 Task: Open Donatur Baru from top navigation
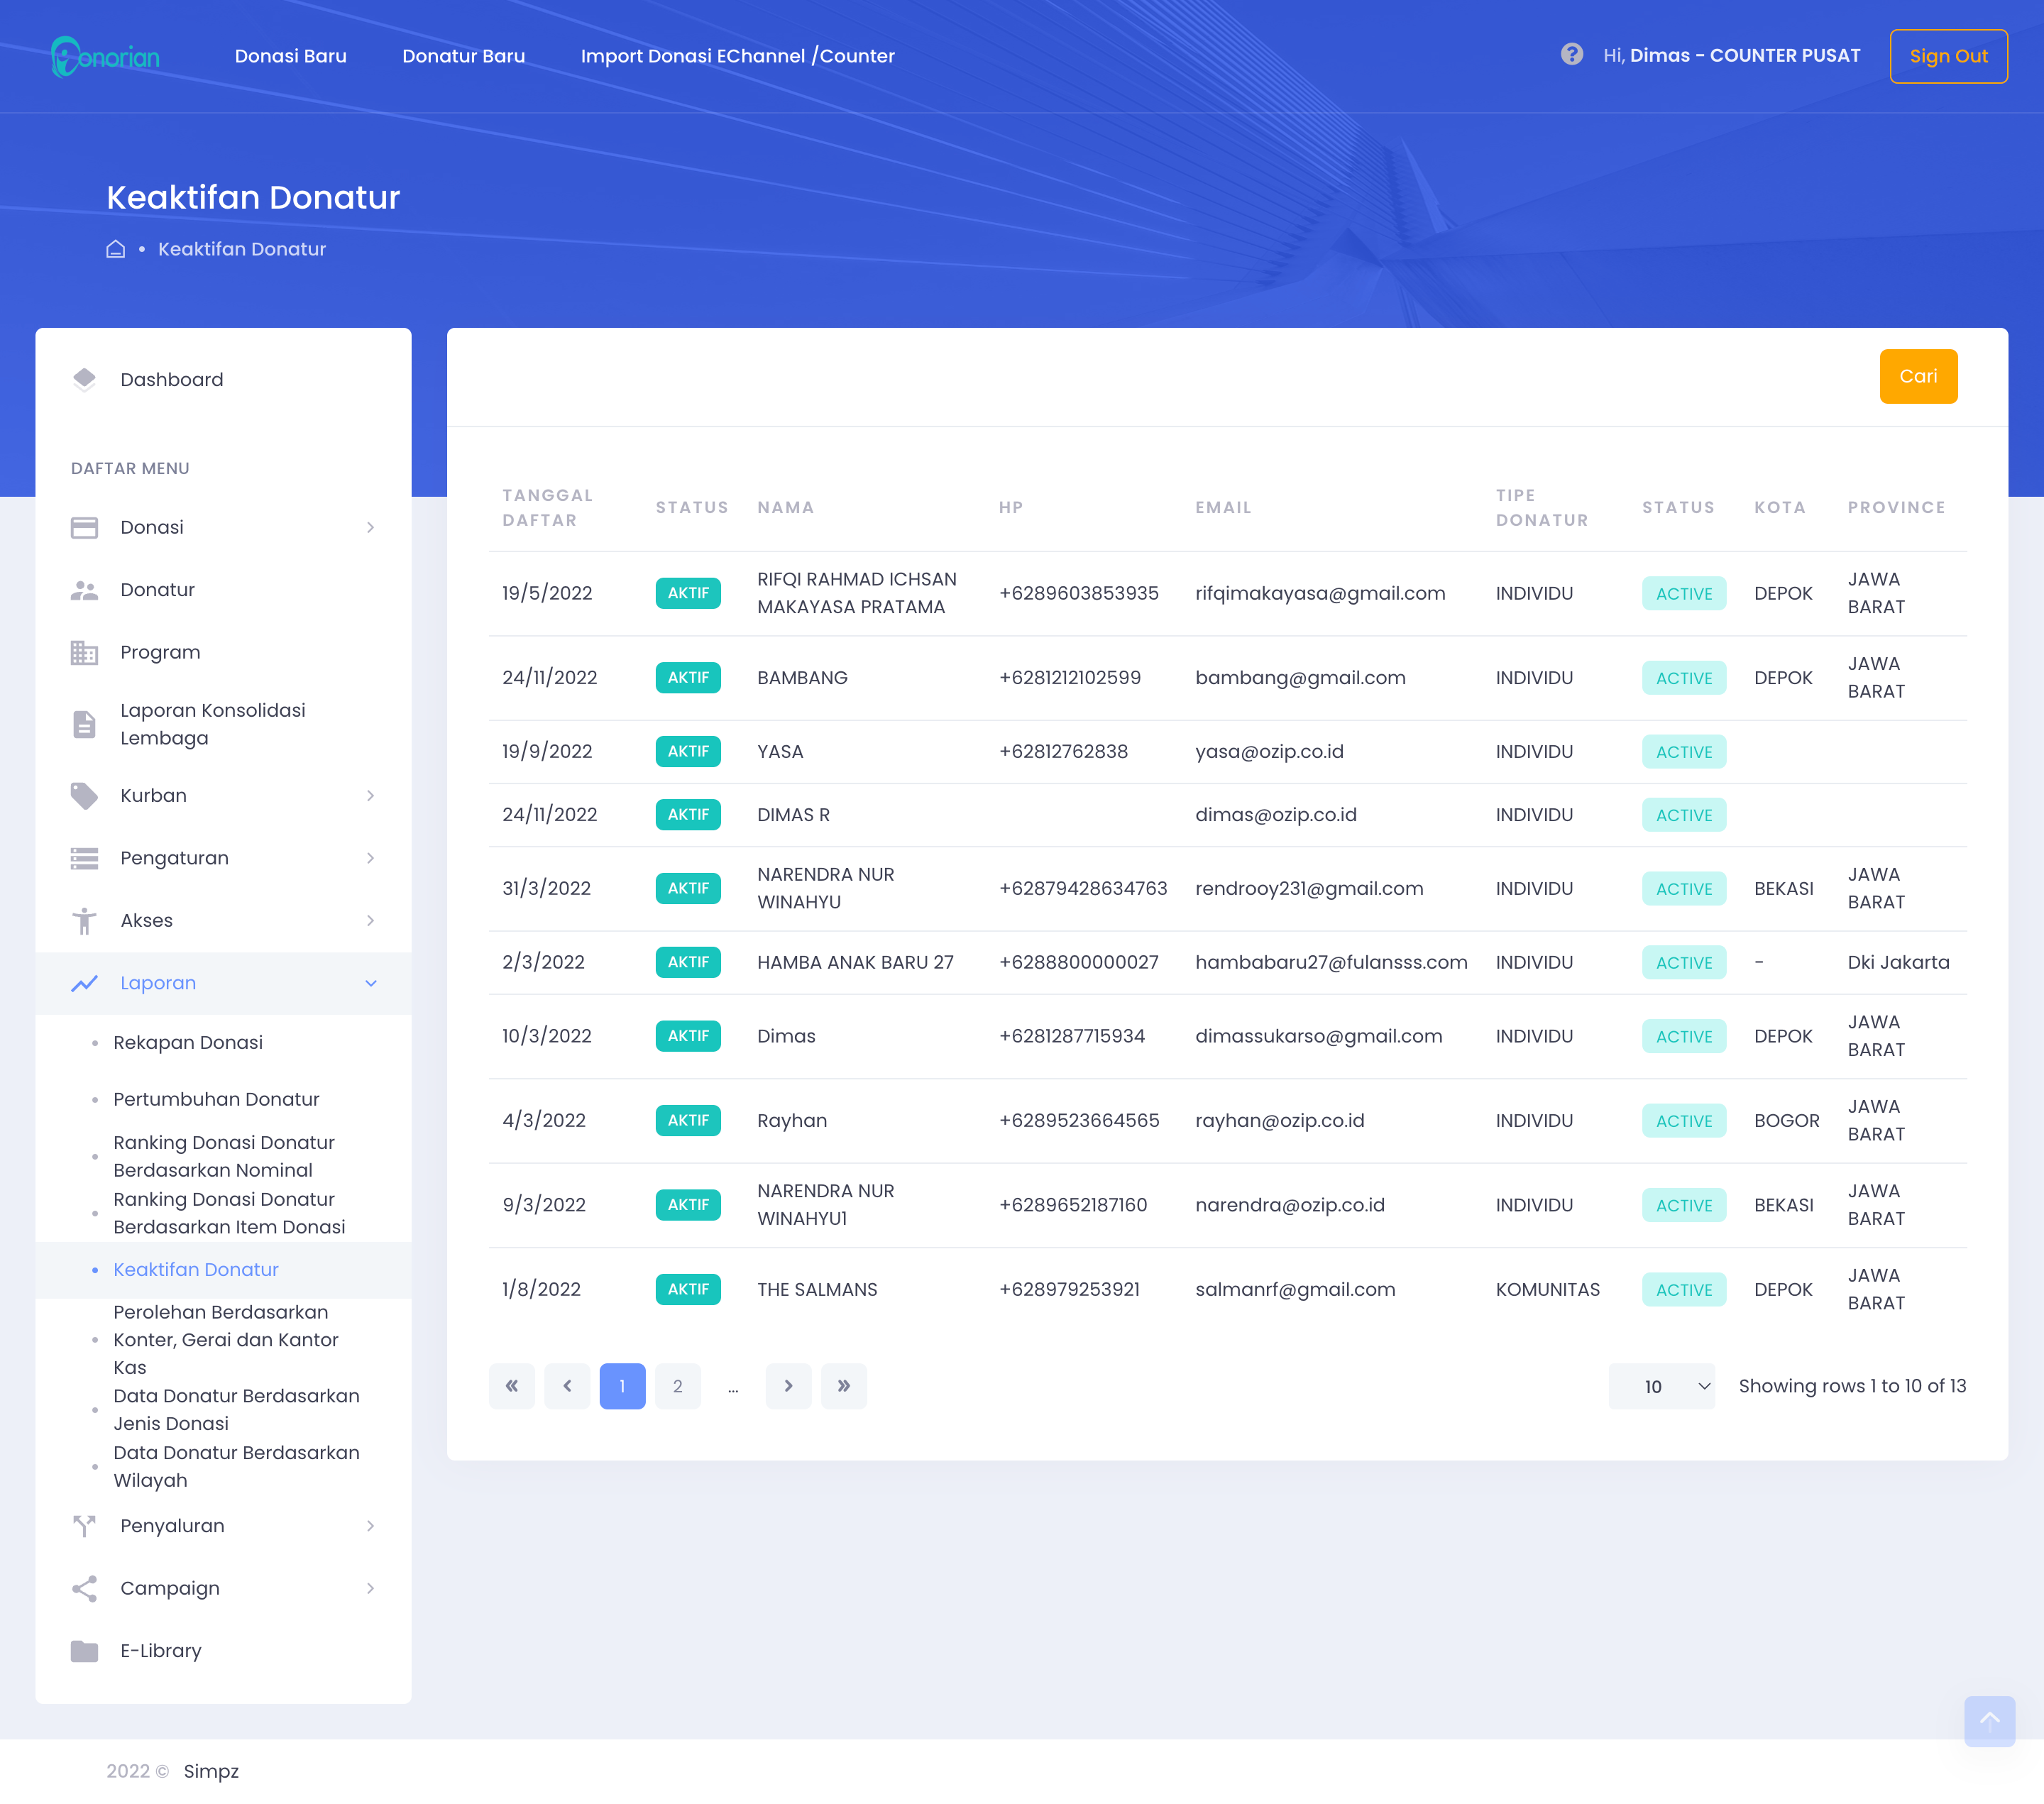pyautogui.click(x=463, y=56)
